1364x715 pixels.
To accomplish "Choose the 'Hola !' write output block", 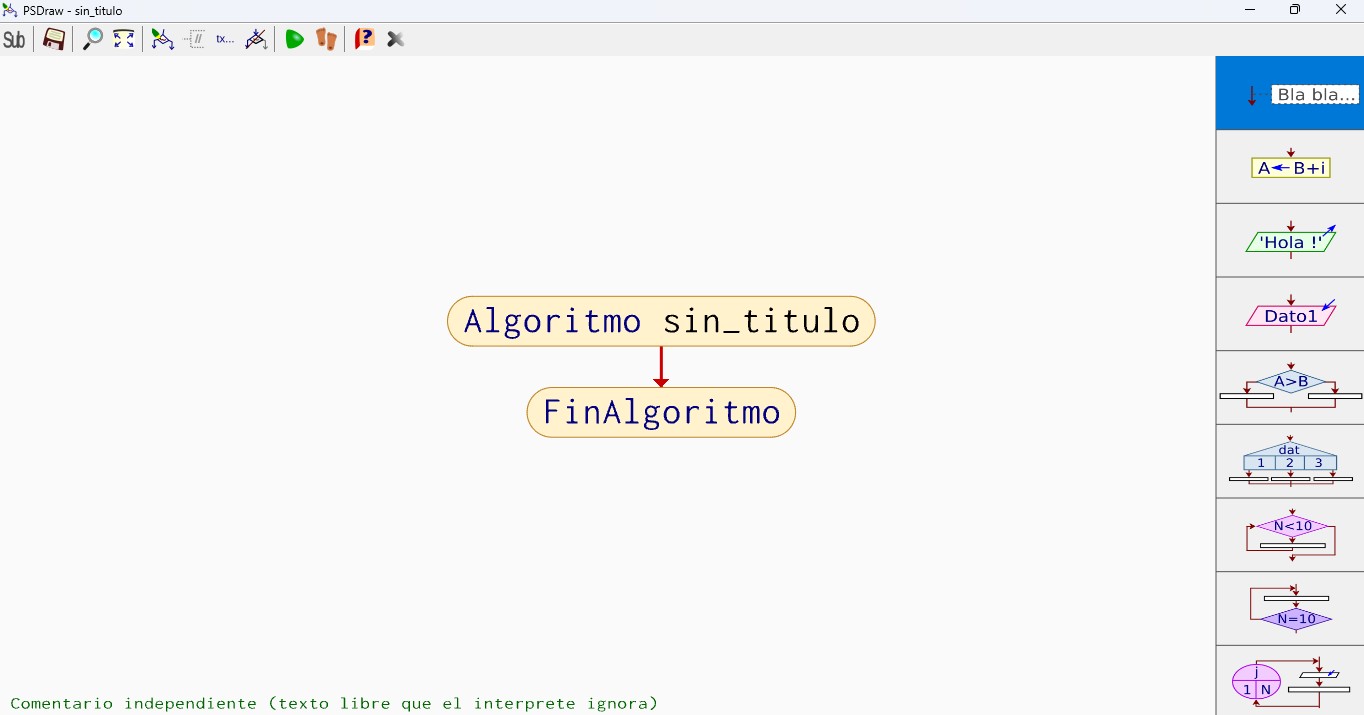I will pyautogui.click(x=1290, y=241).
